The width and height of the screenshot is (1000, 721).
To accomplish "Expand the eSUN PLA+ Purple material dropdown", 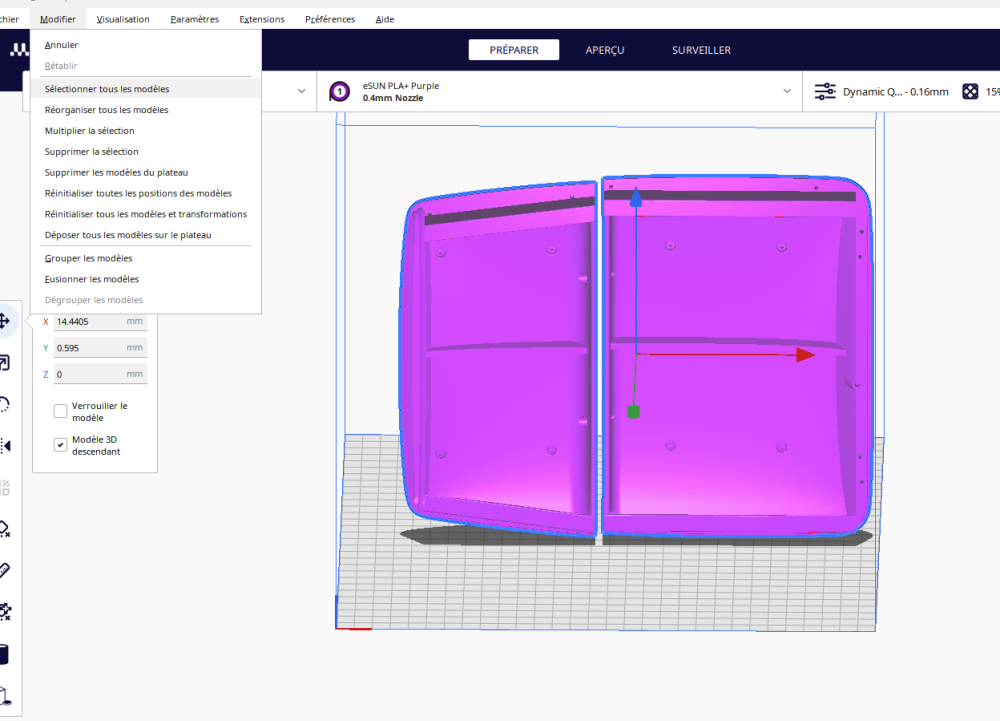I will pos(559,92).
